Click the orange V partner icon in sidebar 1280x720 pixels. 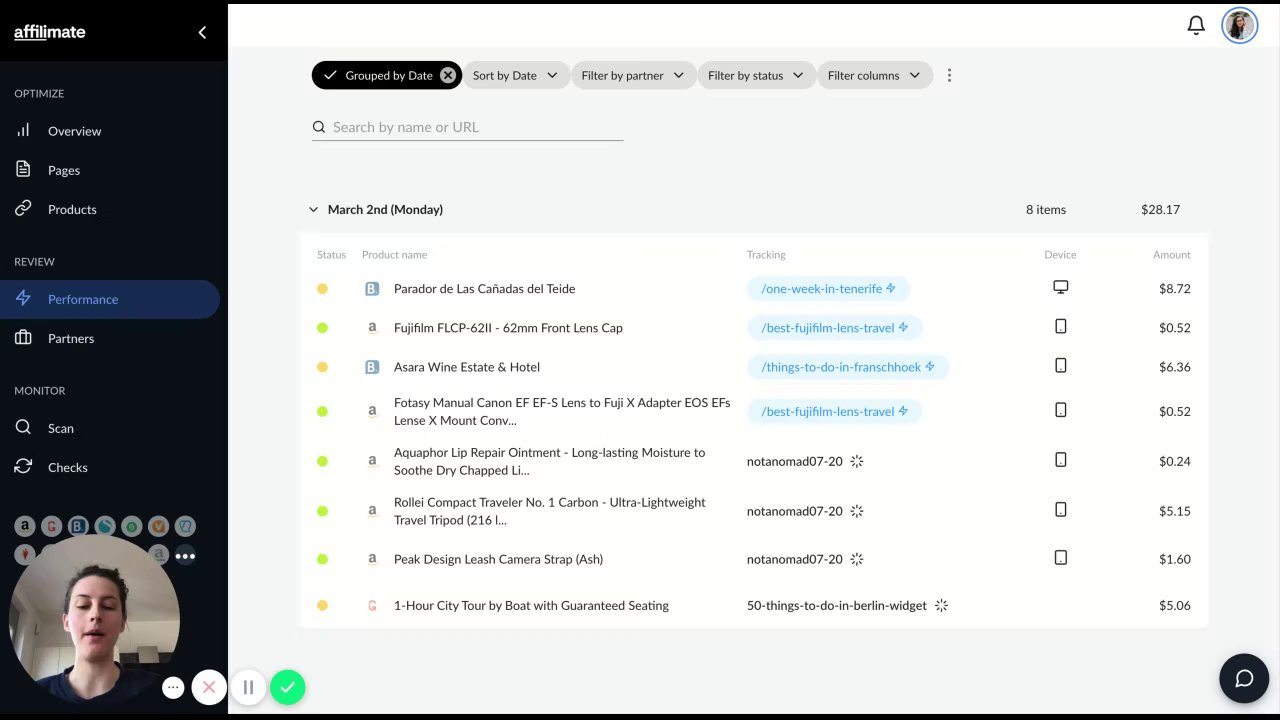[x=158, y=526]
